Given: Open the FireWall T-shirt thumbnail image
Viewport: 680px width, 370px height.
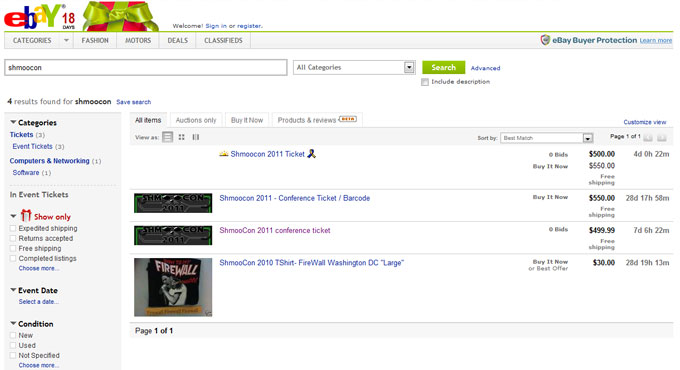Looking at the screenshot, I should (173, 287).
